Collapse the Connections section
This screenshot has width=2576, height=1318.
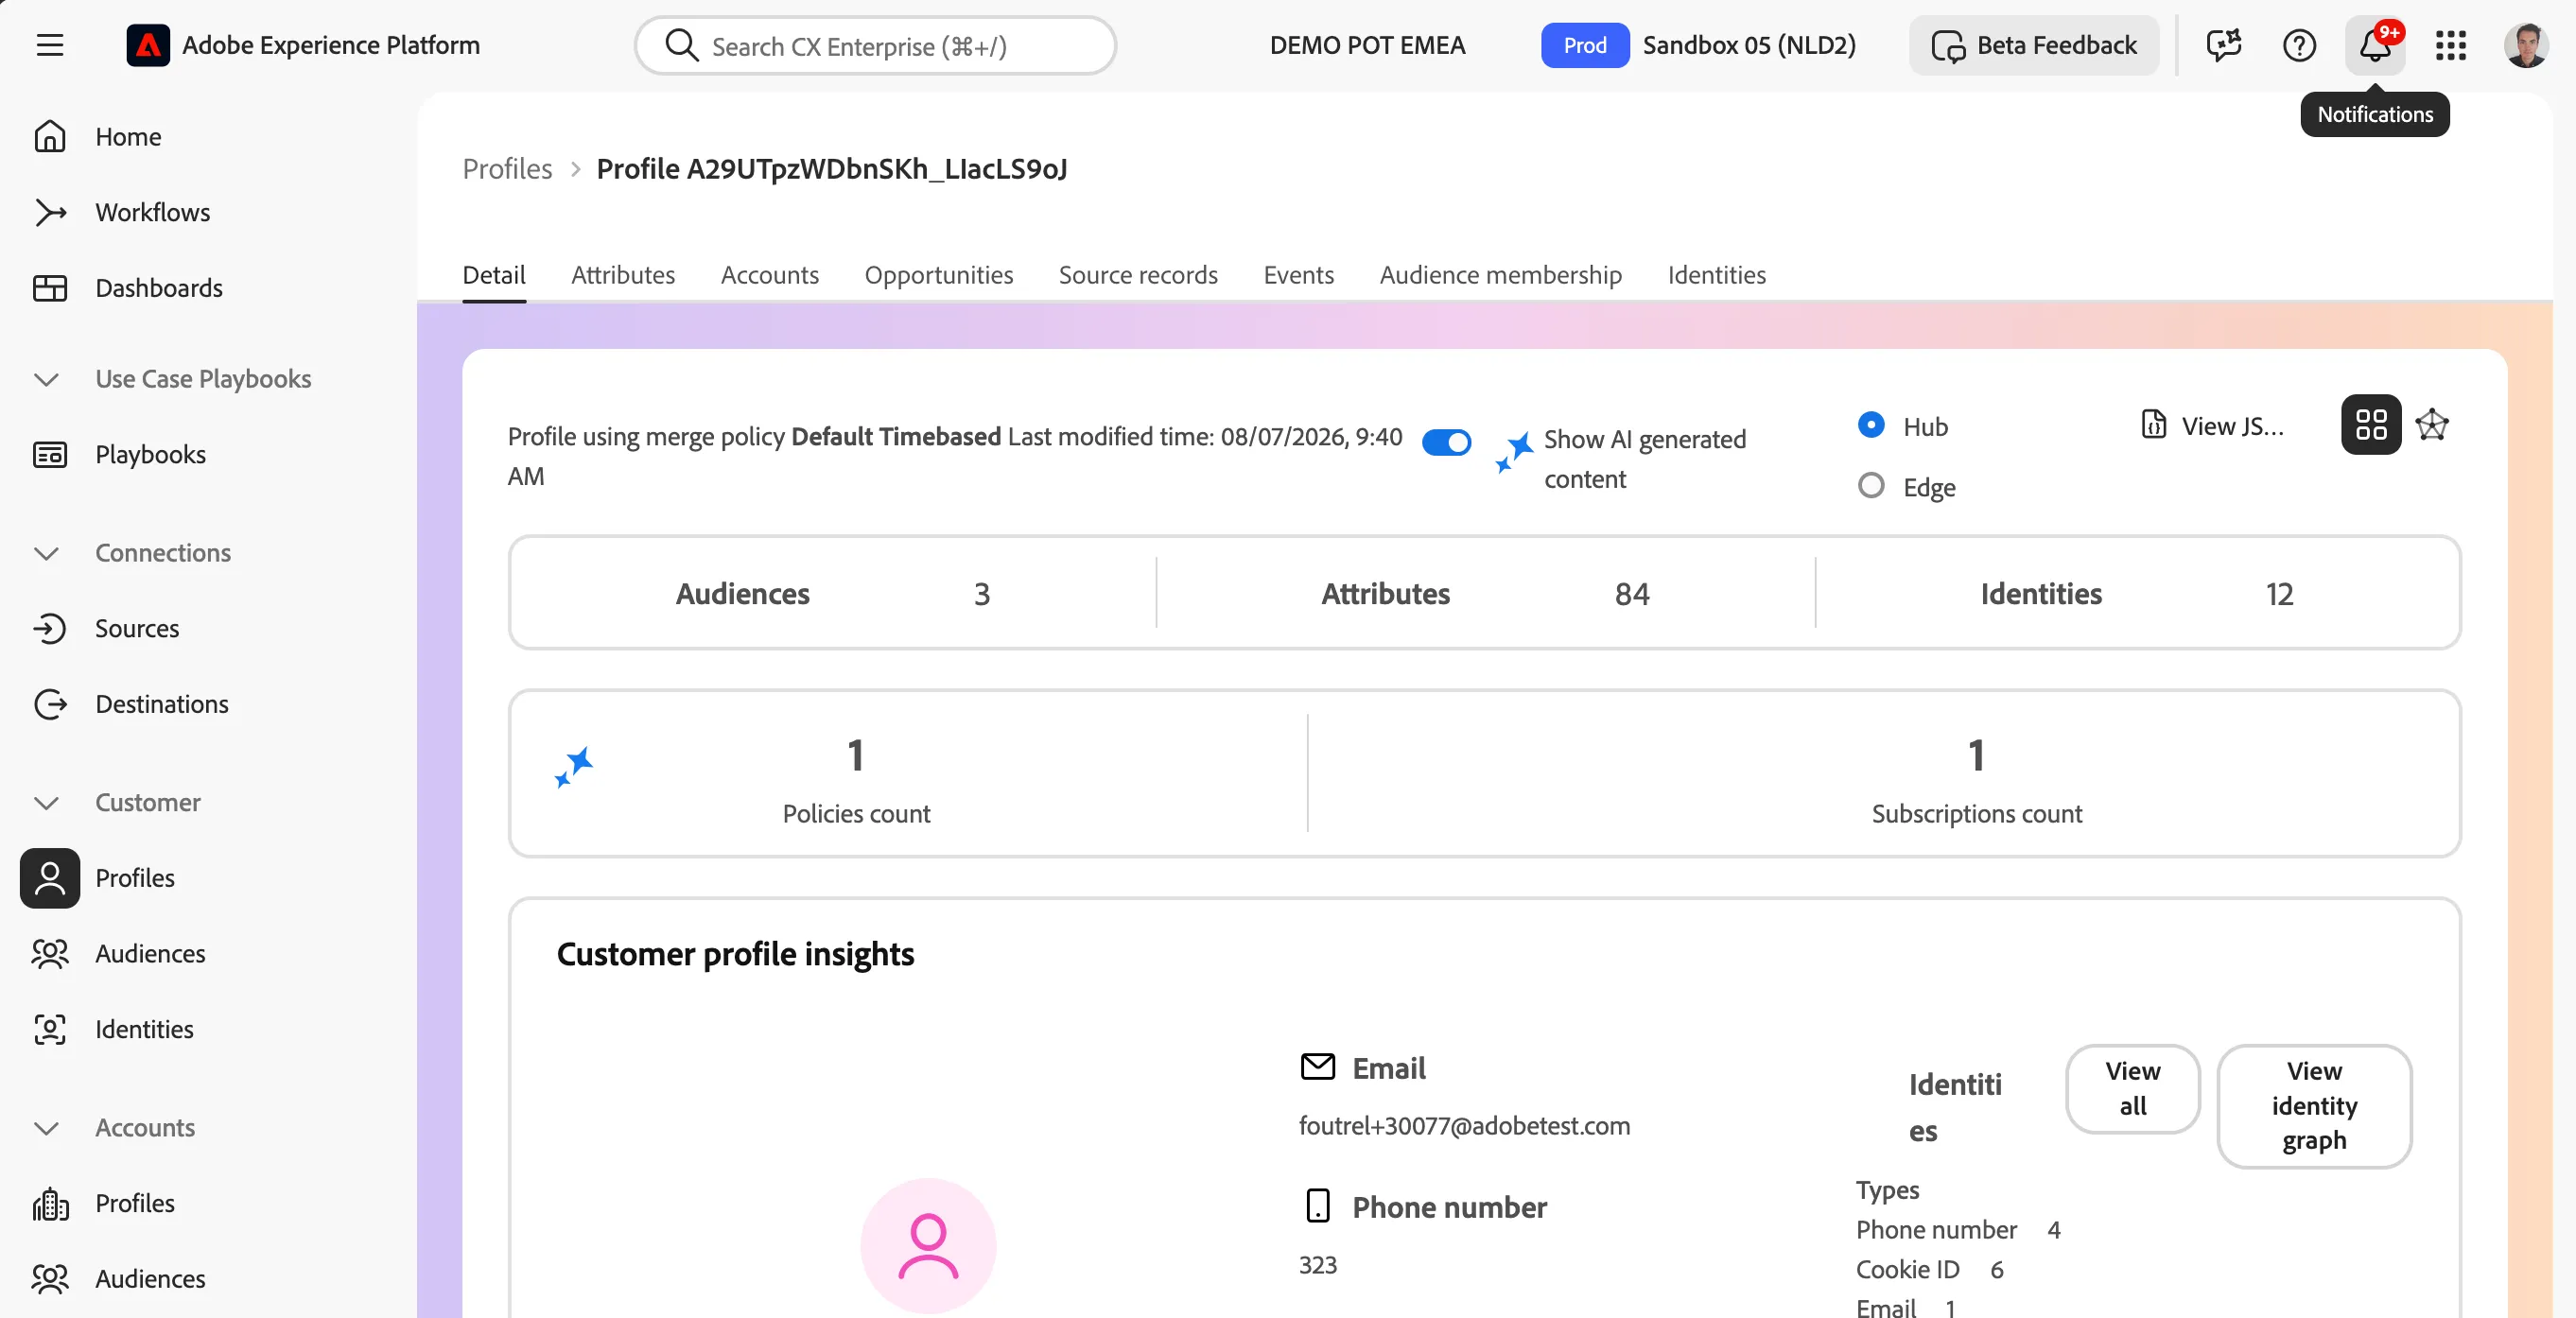tap(46, 553)
